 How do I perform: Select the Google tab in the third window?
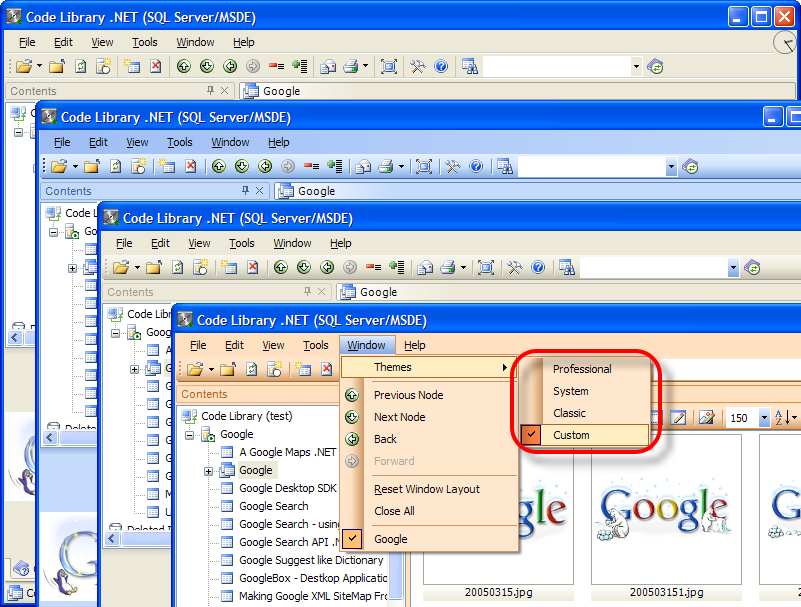pos(369,292)
